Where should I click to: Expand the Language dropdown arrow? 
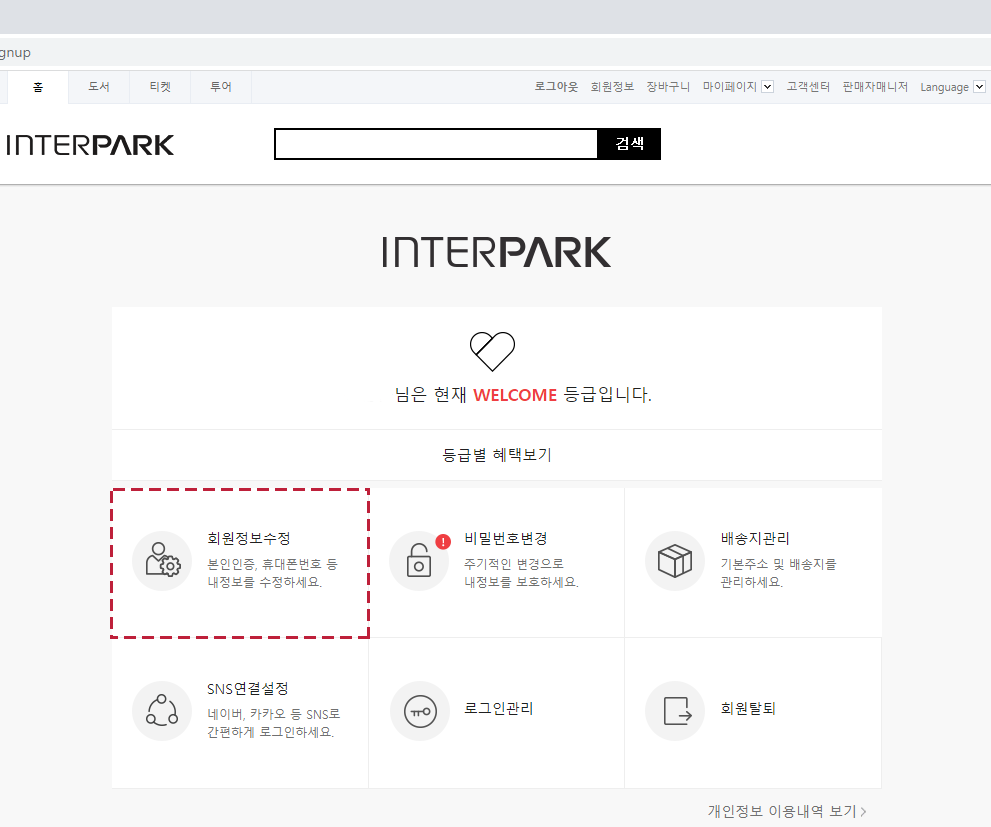pyautogui.click(x=979, y=87)
